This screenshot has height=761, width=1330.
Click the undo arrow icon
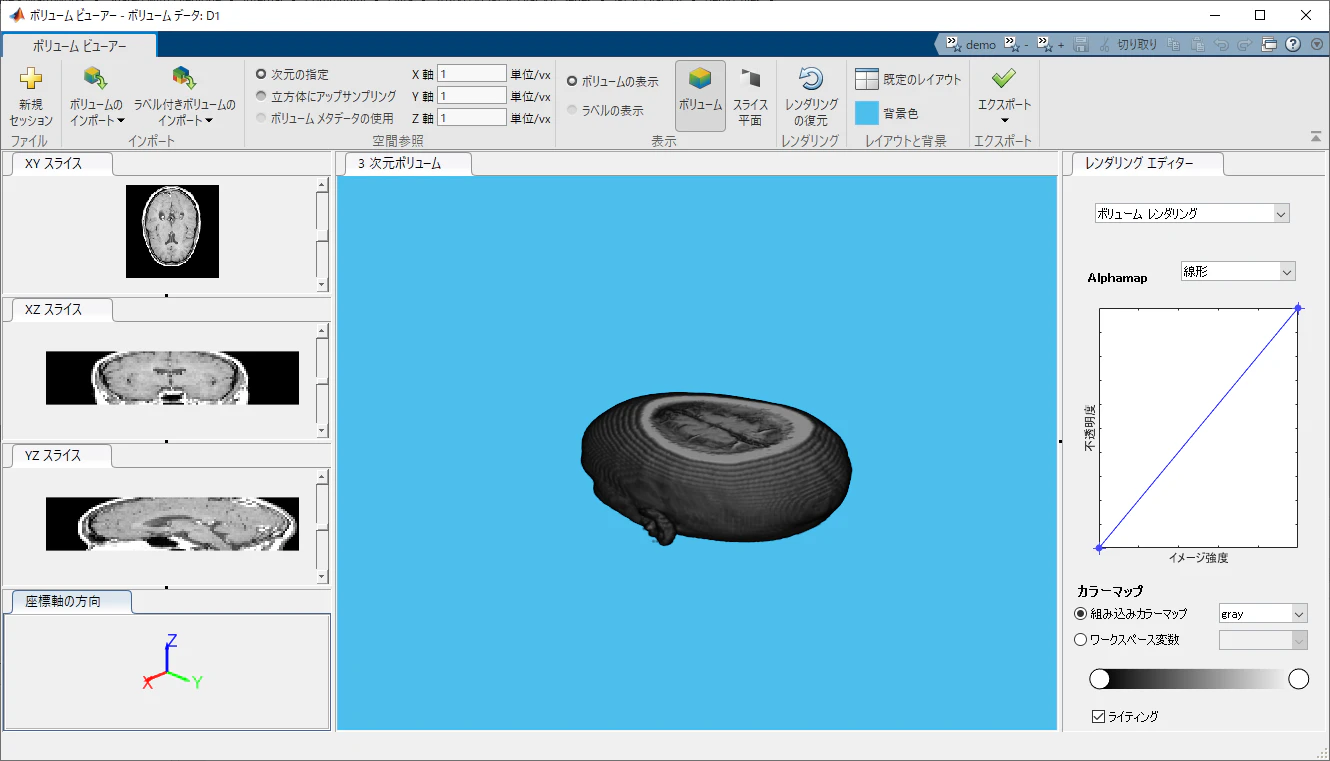point(1221,44)
